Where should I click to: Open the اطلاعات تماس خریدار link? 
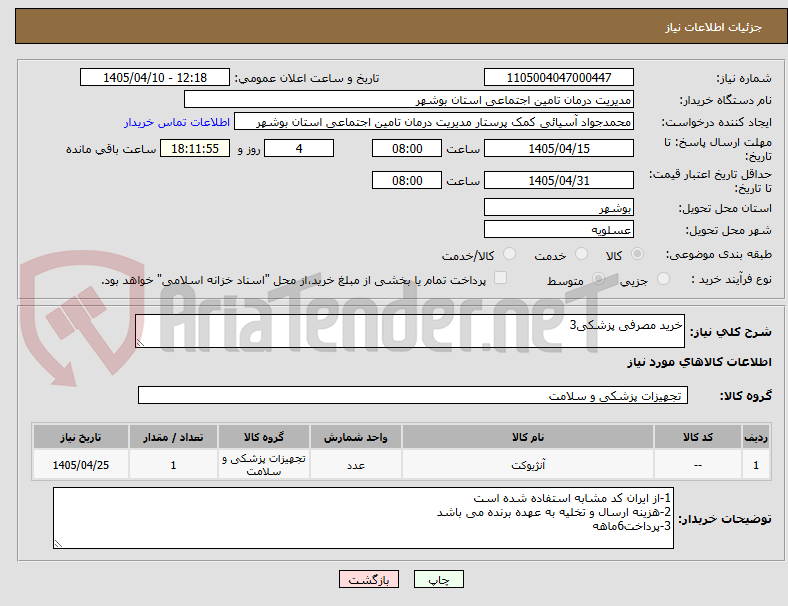177,122
